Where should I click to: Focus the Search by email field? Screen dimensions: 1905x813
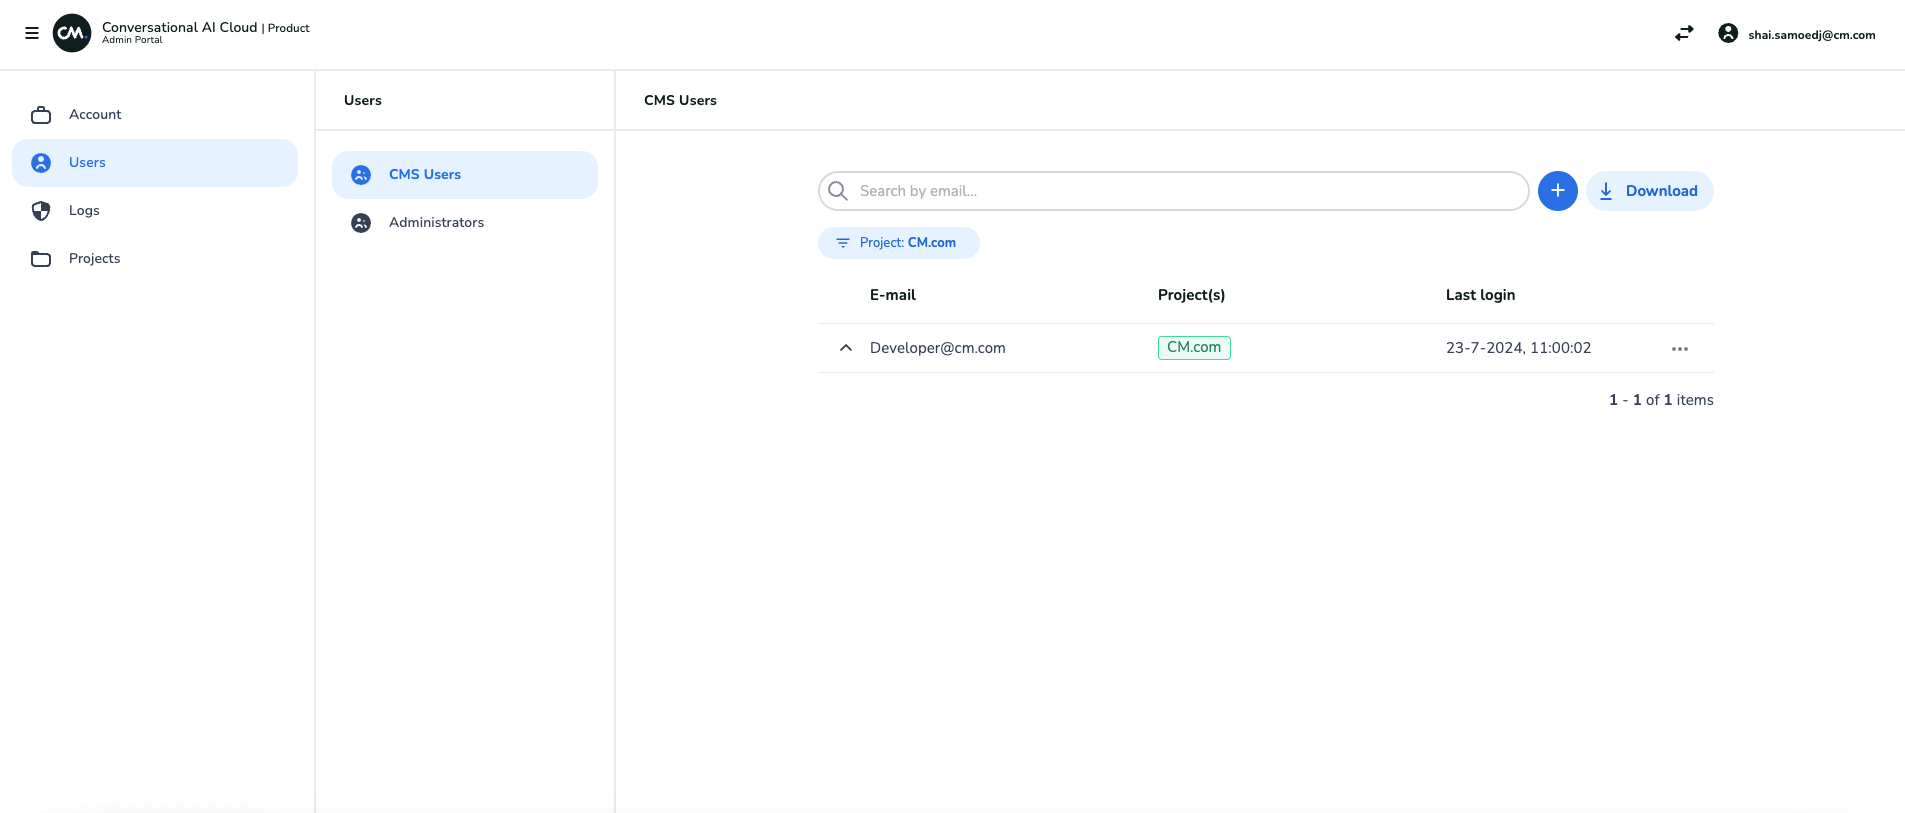[1180, 191]
